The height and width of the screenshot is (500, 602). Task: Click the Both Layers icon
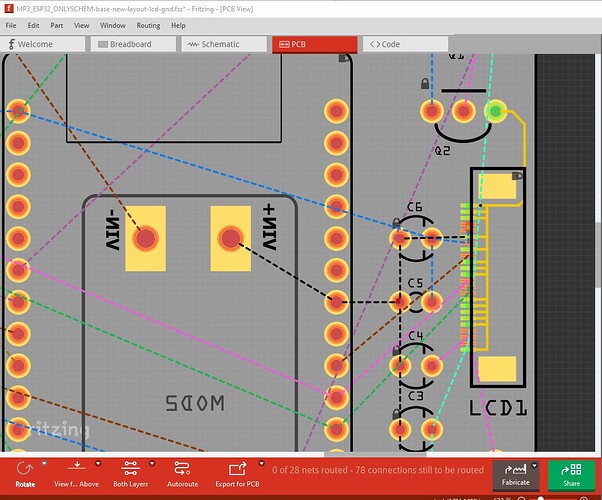coord(131,467)
